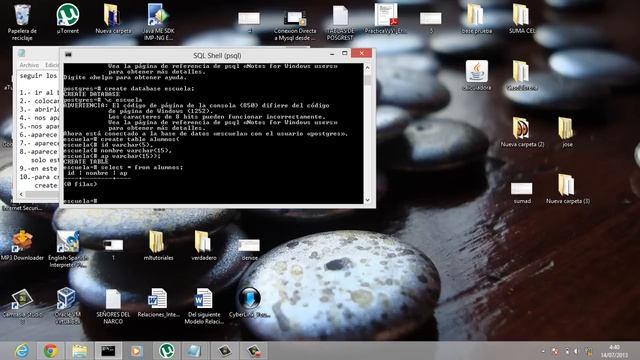Image resolution: width=640 pixels, height=360 pixels.
Task: Open File Explorer from the taskbar
Action: pos(80,351)
